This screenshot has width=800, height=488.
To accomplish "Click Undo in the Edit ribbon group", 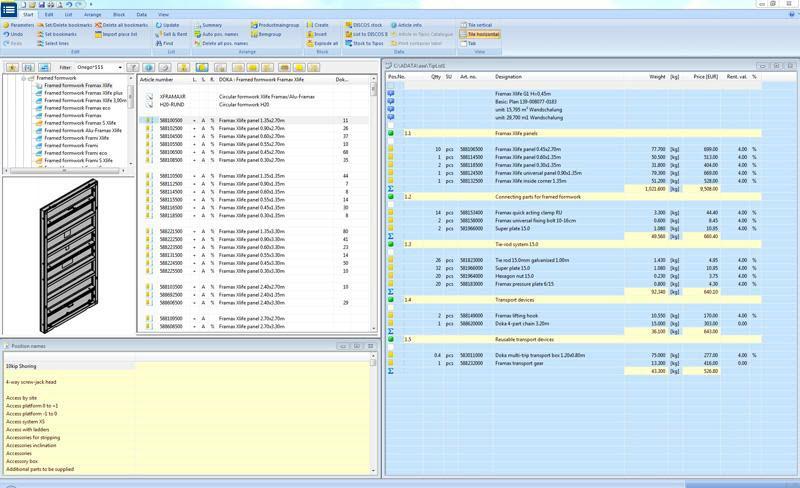I will (x=13, y=34).
